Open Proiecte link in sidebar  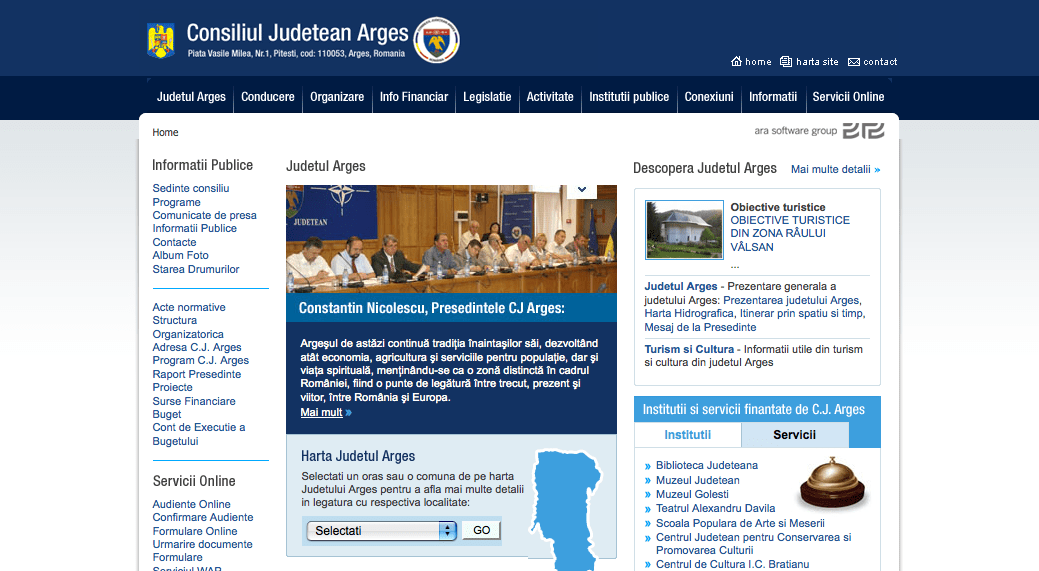172,388
